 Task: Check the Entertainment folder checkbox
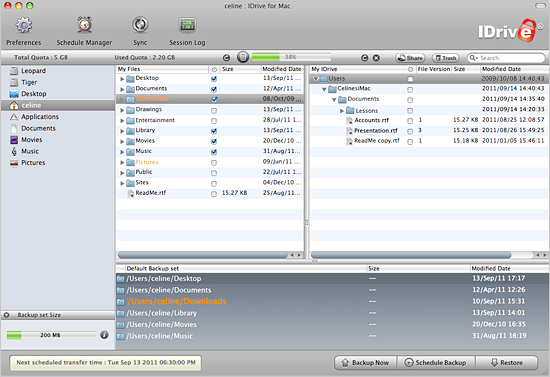click(214, 121)
